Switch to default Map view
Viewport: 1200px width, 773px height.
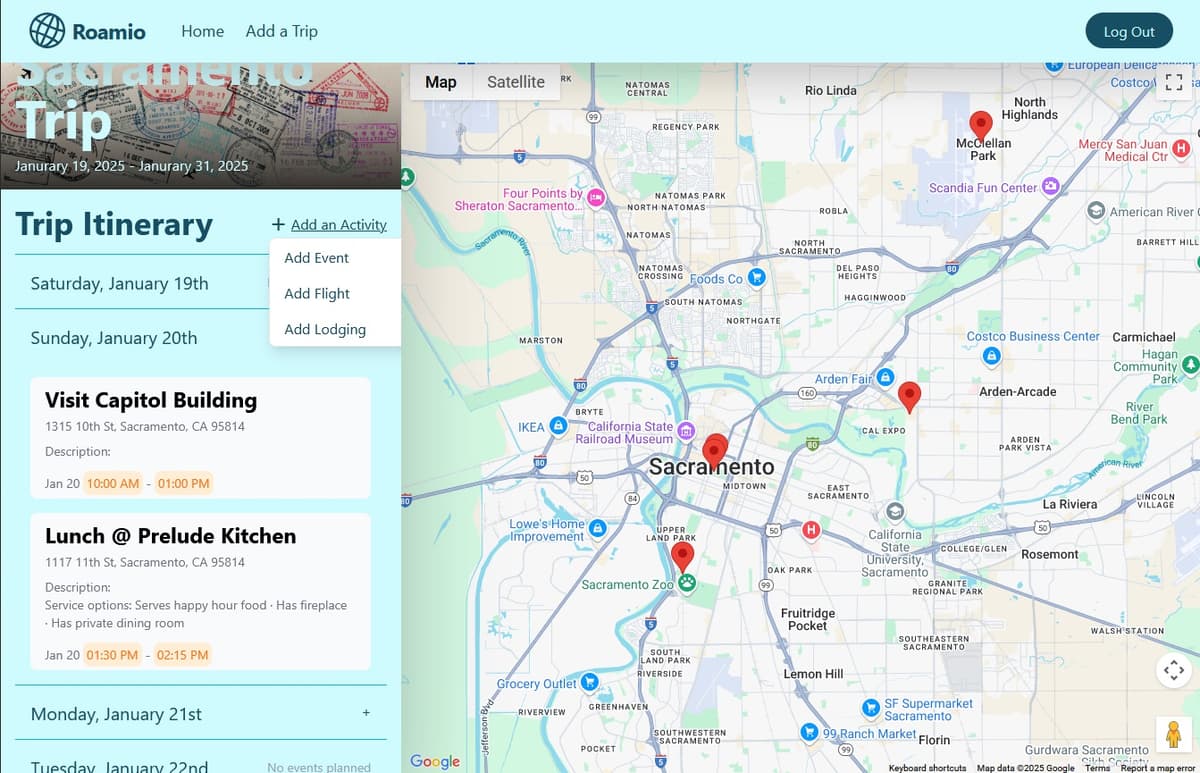(x=440, y=82)
